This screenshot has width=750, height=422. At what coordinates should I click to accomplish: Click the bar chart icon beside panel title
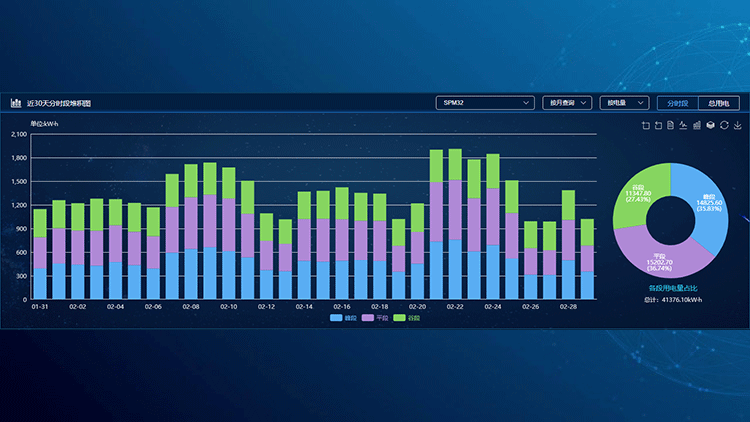coord(16,103)
